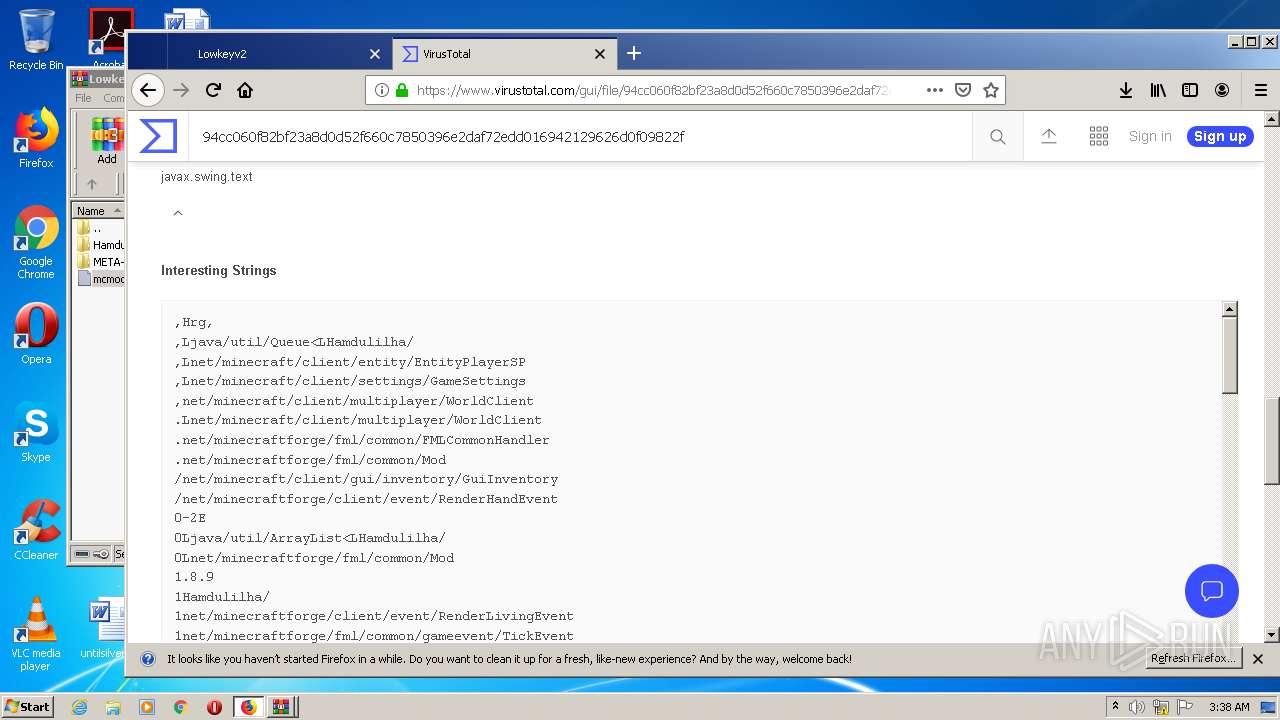Click the FMLCommonHandler string line
This screenshot has height=720, width=1280.
pyautogui.click(x=362, y=440)
